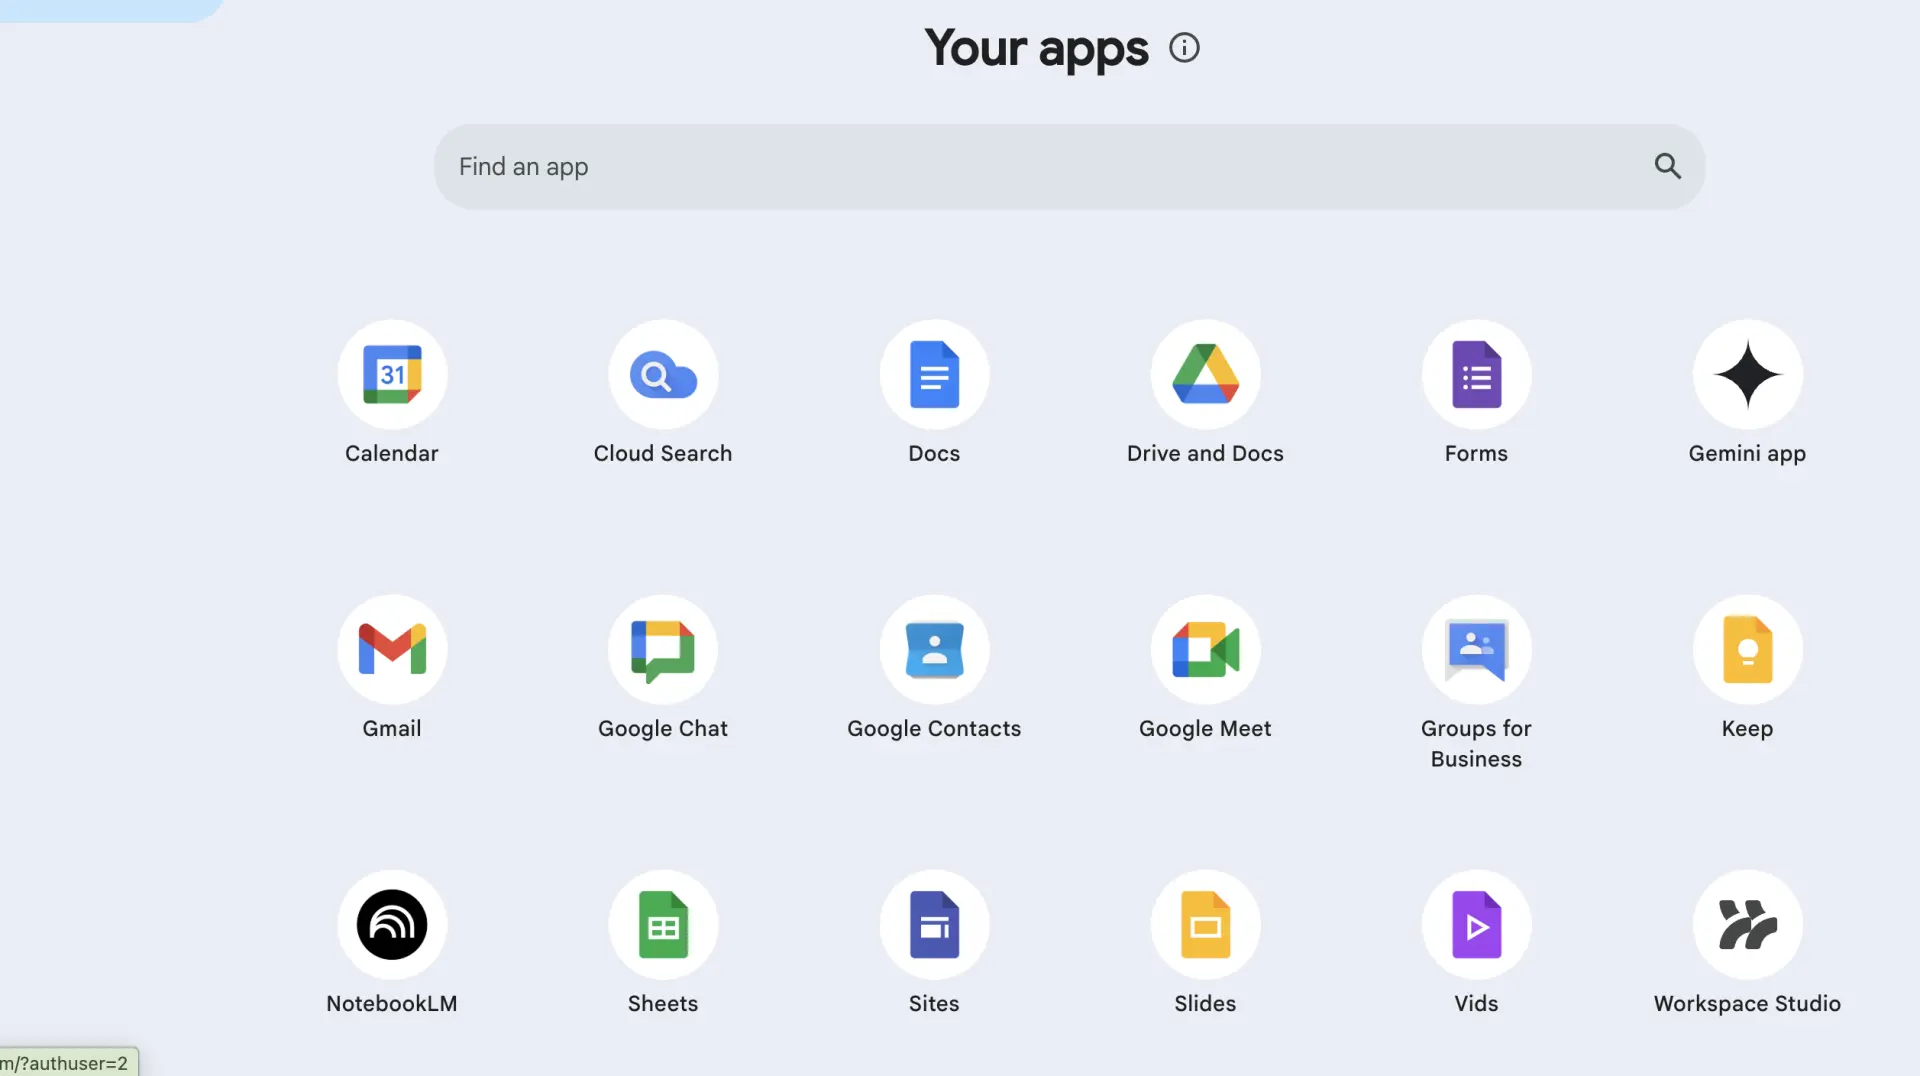Open the Calendar app icon
Screen dimensions: 1920x1076
tap(392, 374)
